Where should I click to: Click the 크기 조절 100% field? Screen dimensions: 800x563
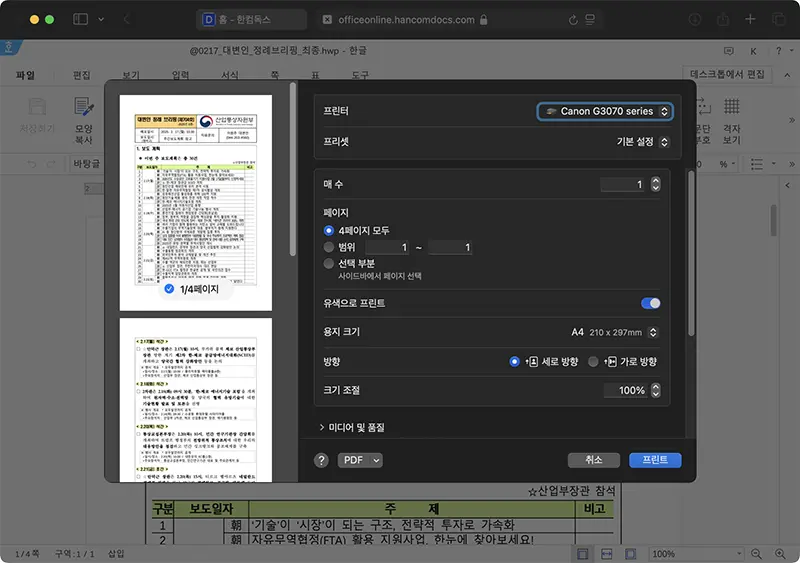pos(626,390)
